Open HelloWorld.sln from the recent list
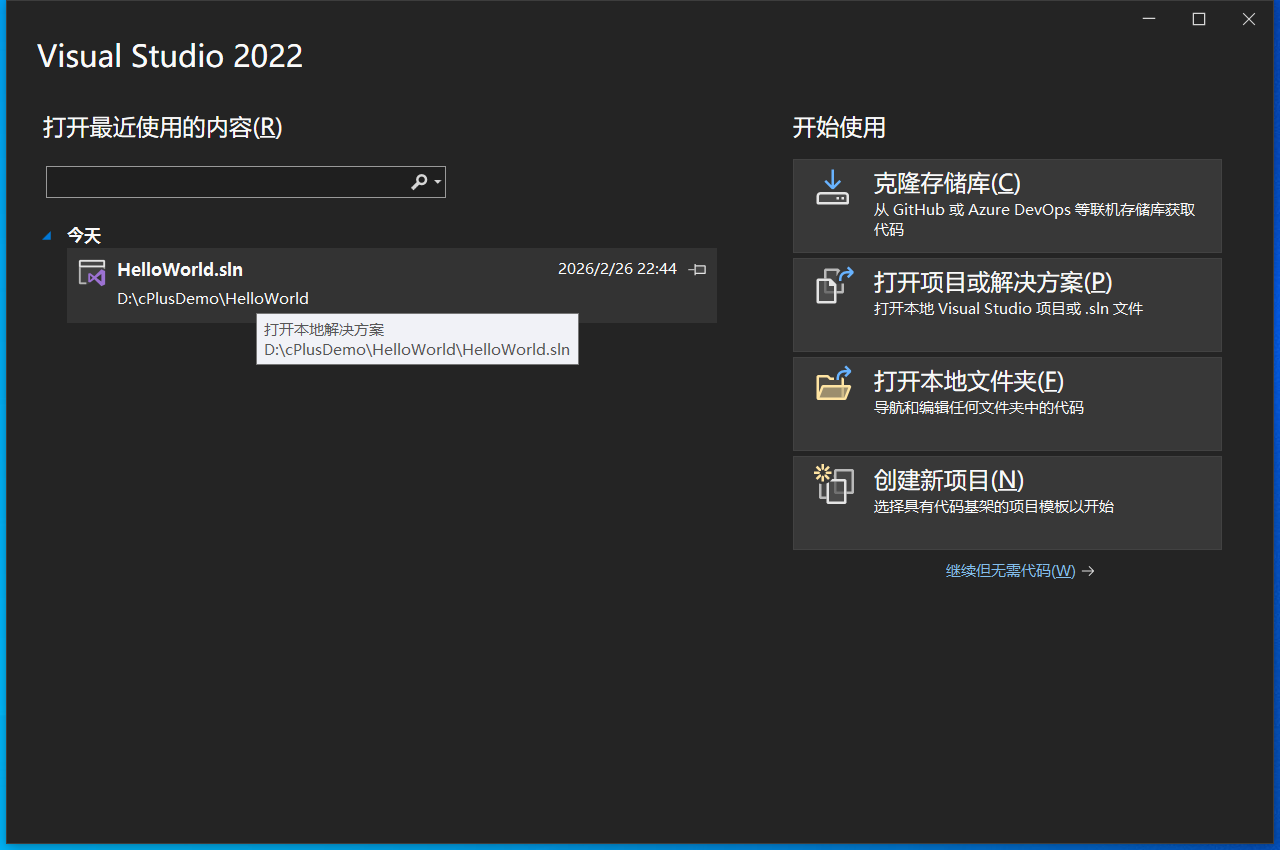This screenshot has height=850, width=1280. (392, 285)
